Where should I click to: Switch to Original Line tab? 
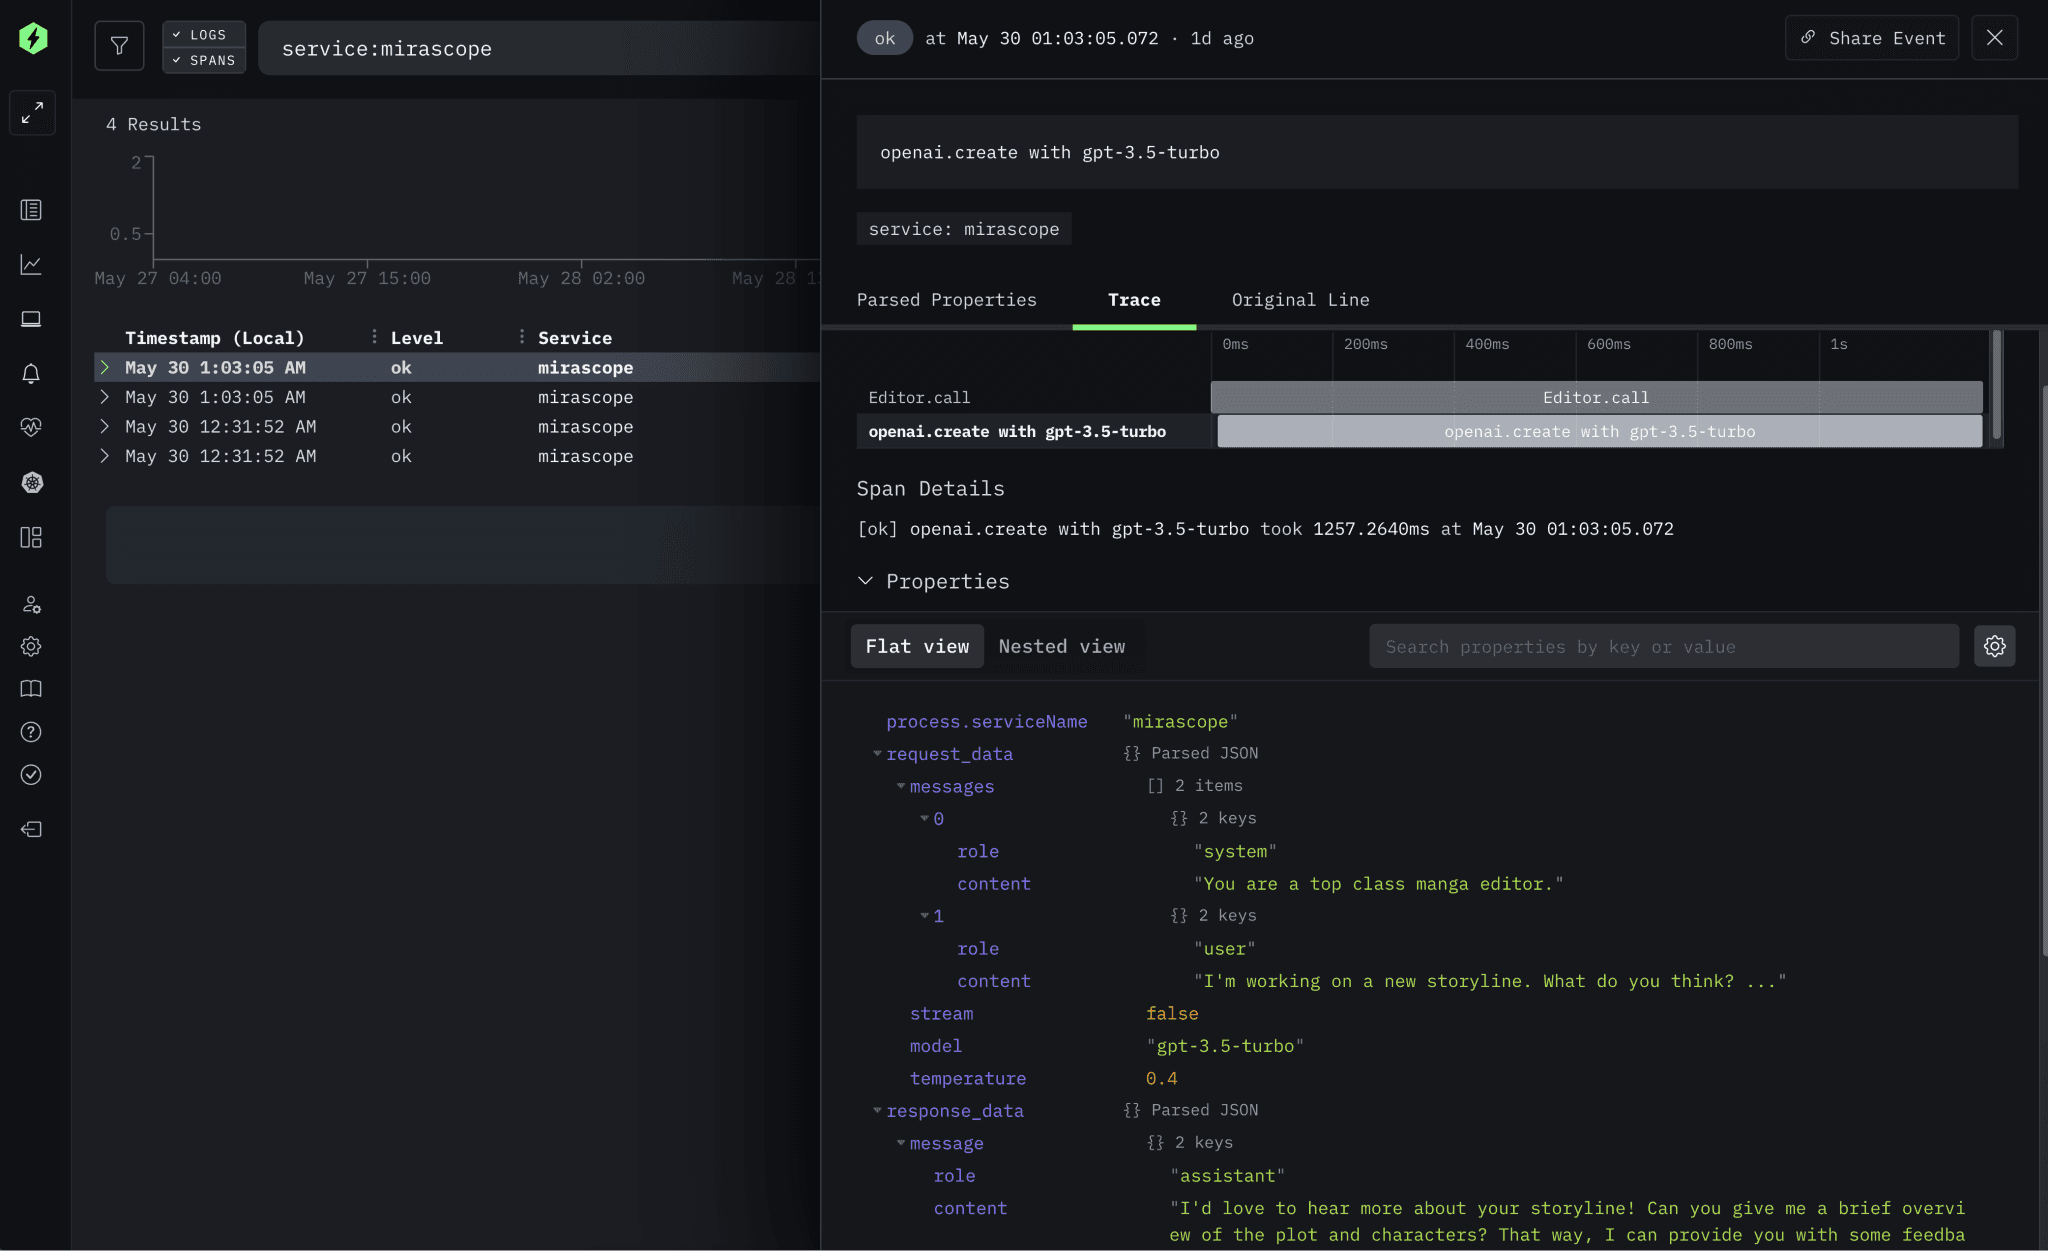(1299, 298)
